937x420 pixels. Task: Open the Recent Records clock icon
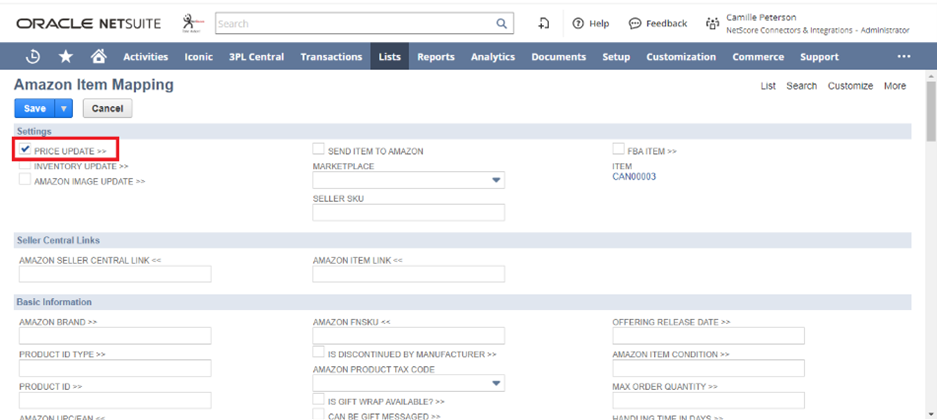coord(33,57)
